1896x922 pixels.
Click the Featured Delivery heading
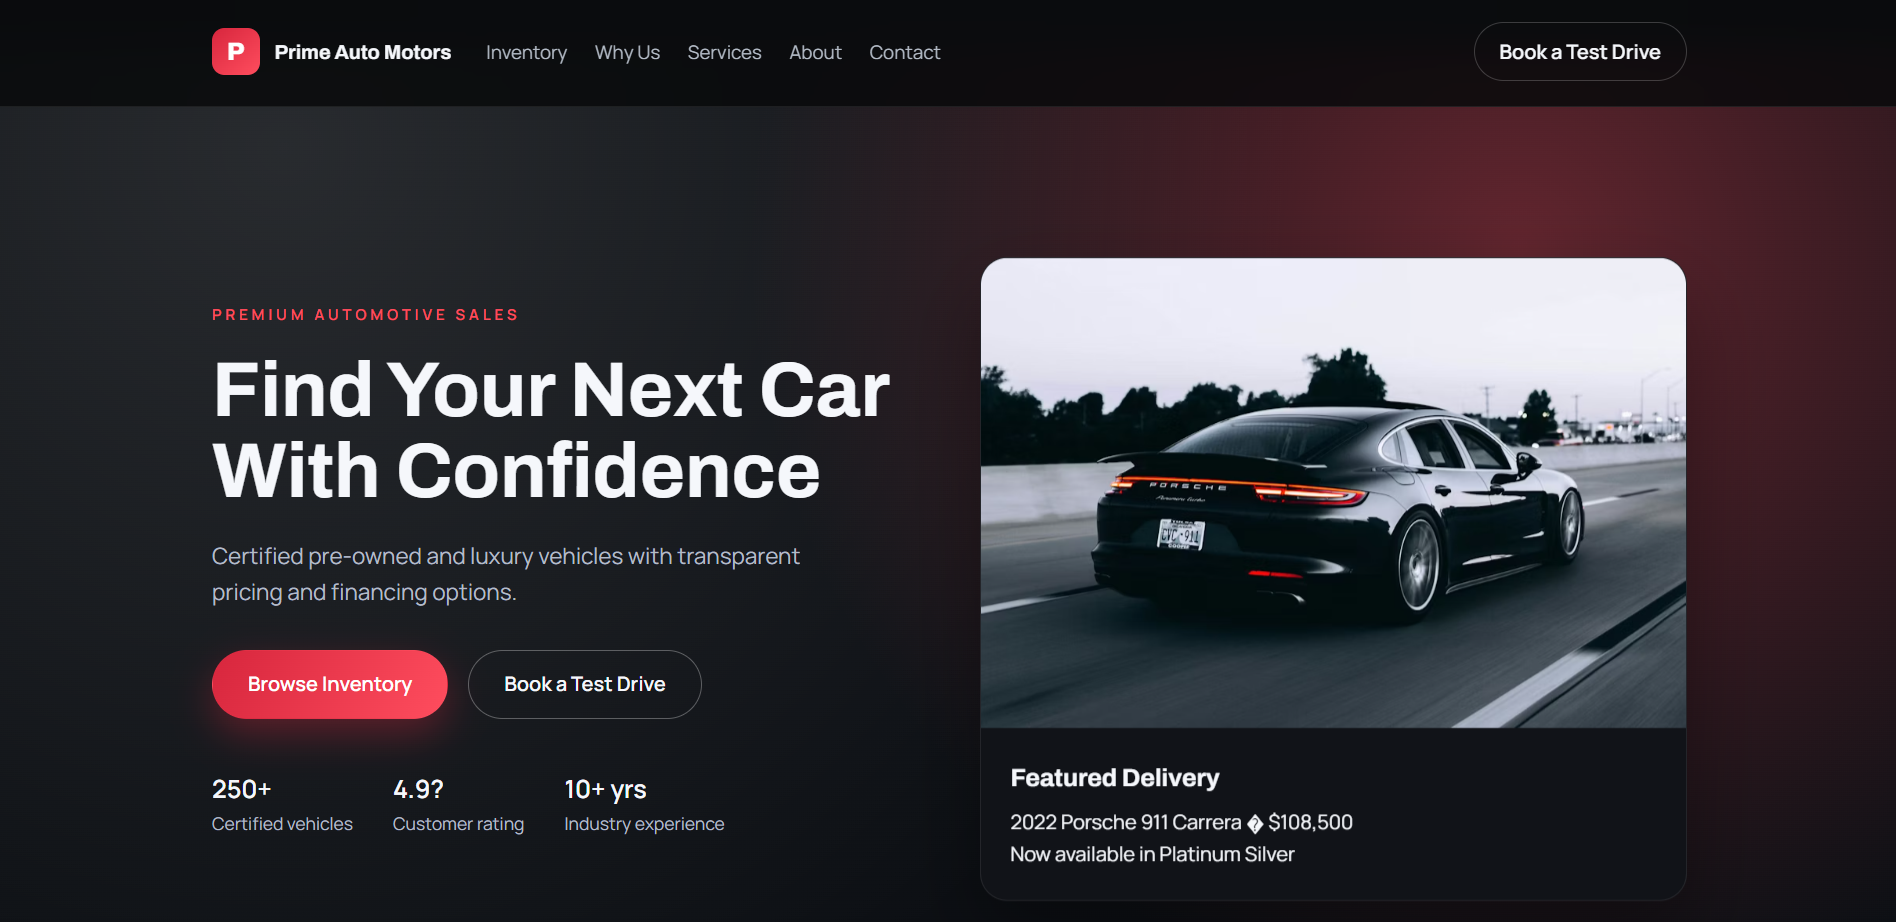1115,778
